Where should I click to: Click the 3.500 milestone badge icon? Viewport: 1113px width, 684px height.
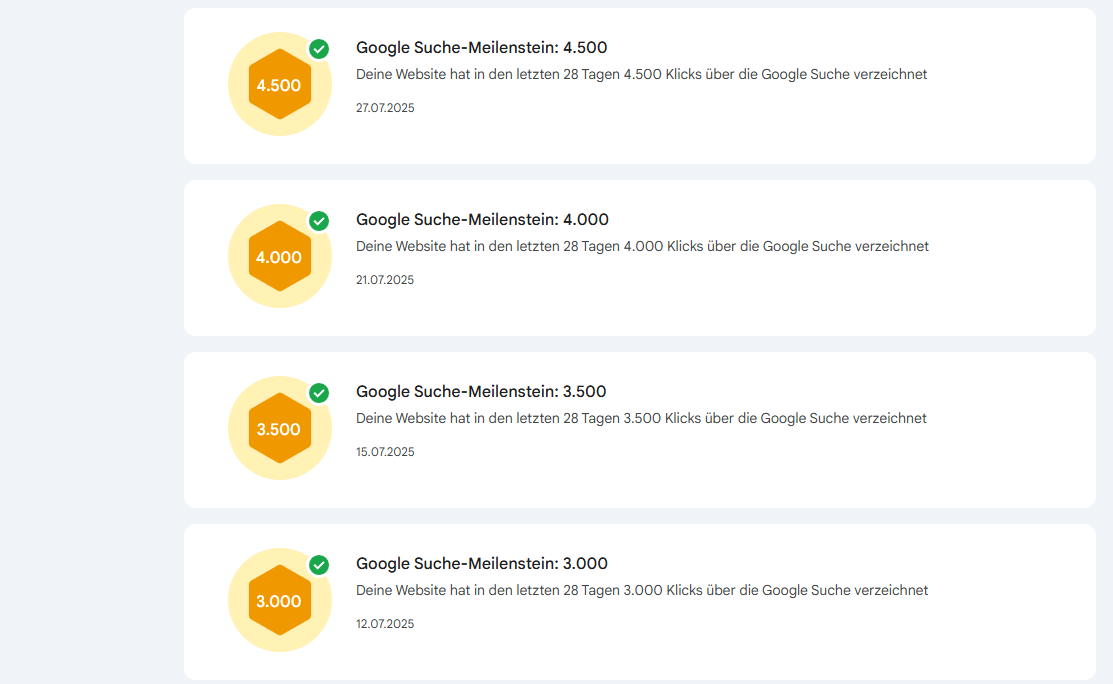280,428
